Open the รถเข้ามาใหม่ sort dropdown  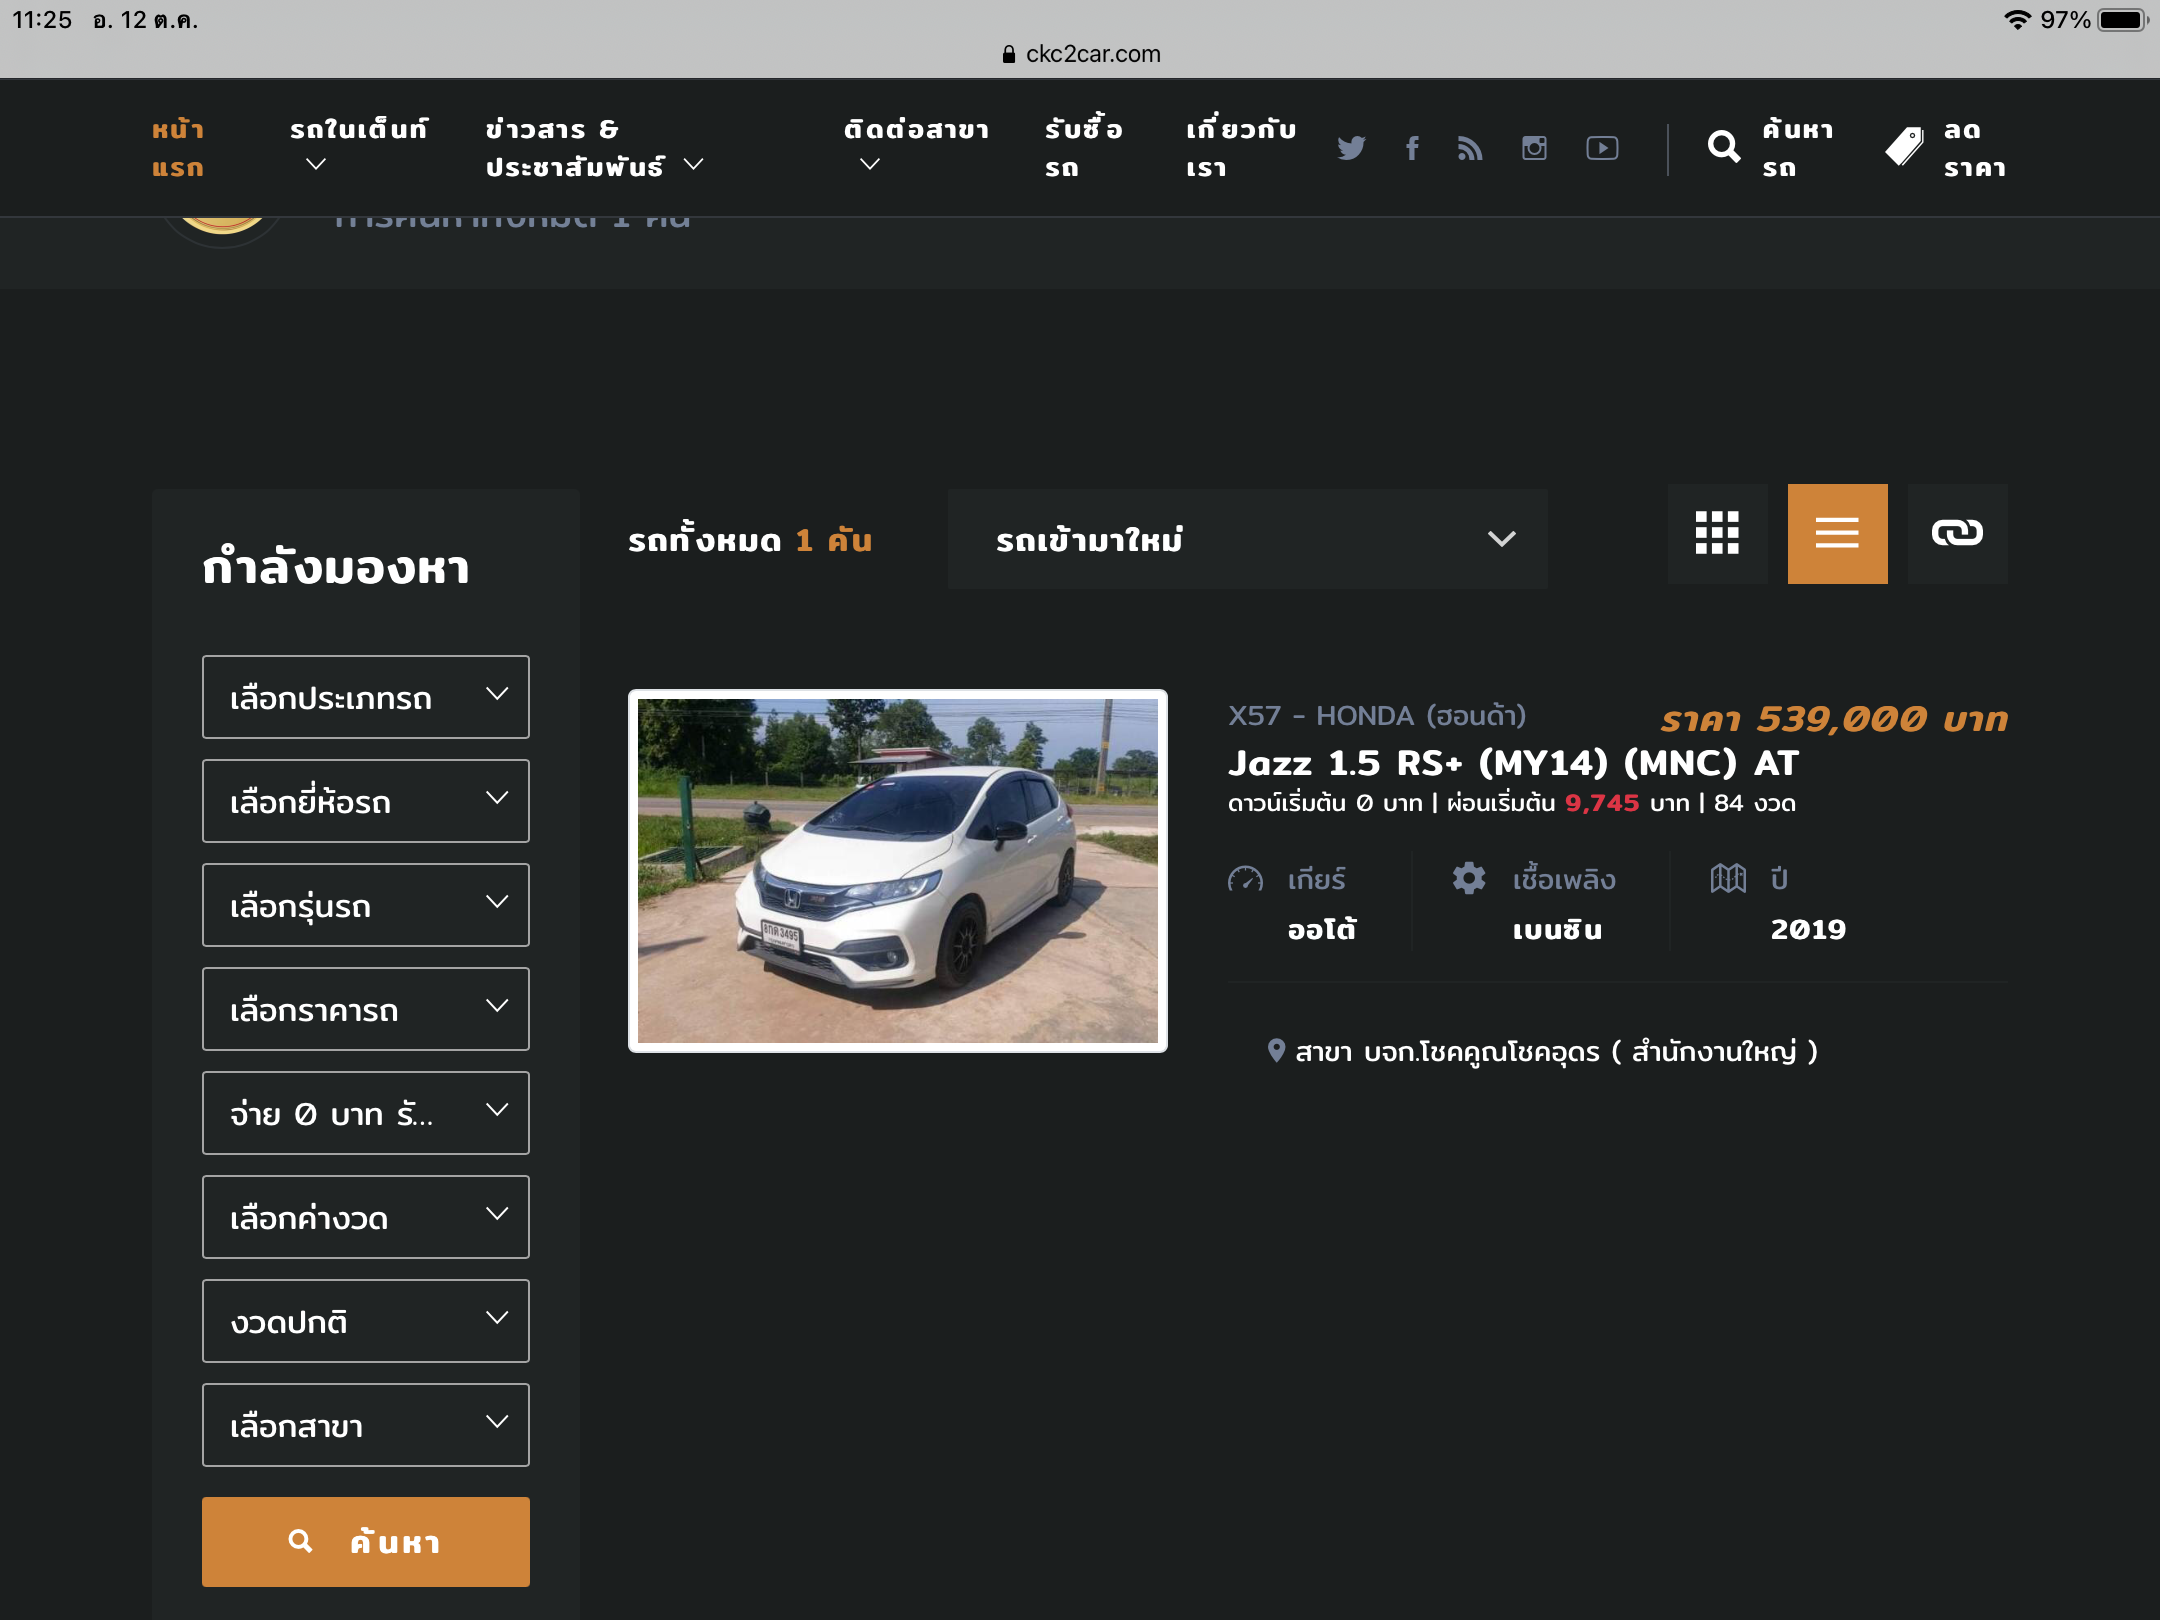tap(1247, 539)
